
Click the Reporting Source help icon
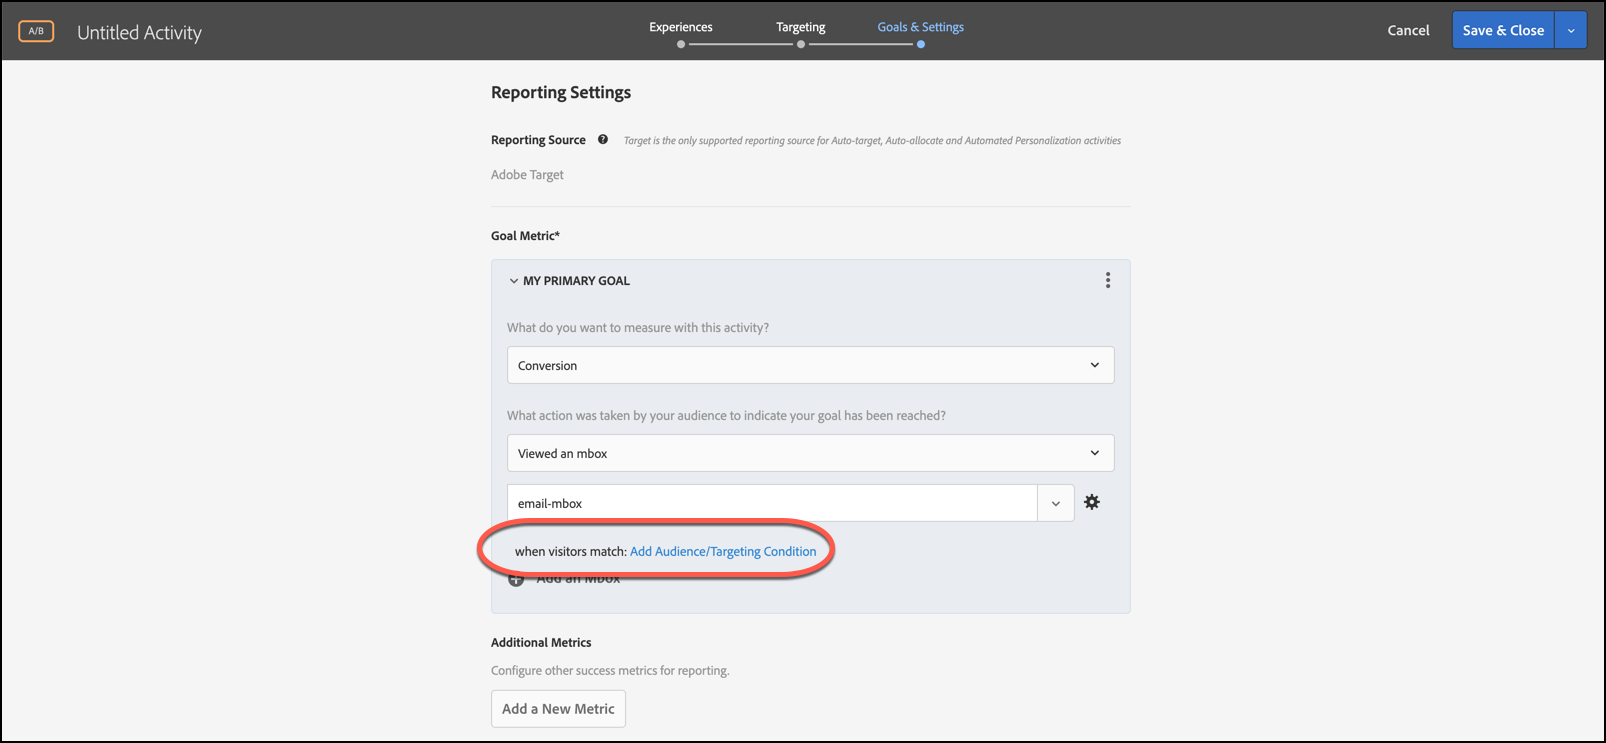point(603,140)
